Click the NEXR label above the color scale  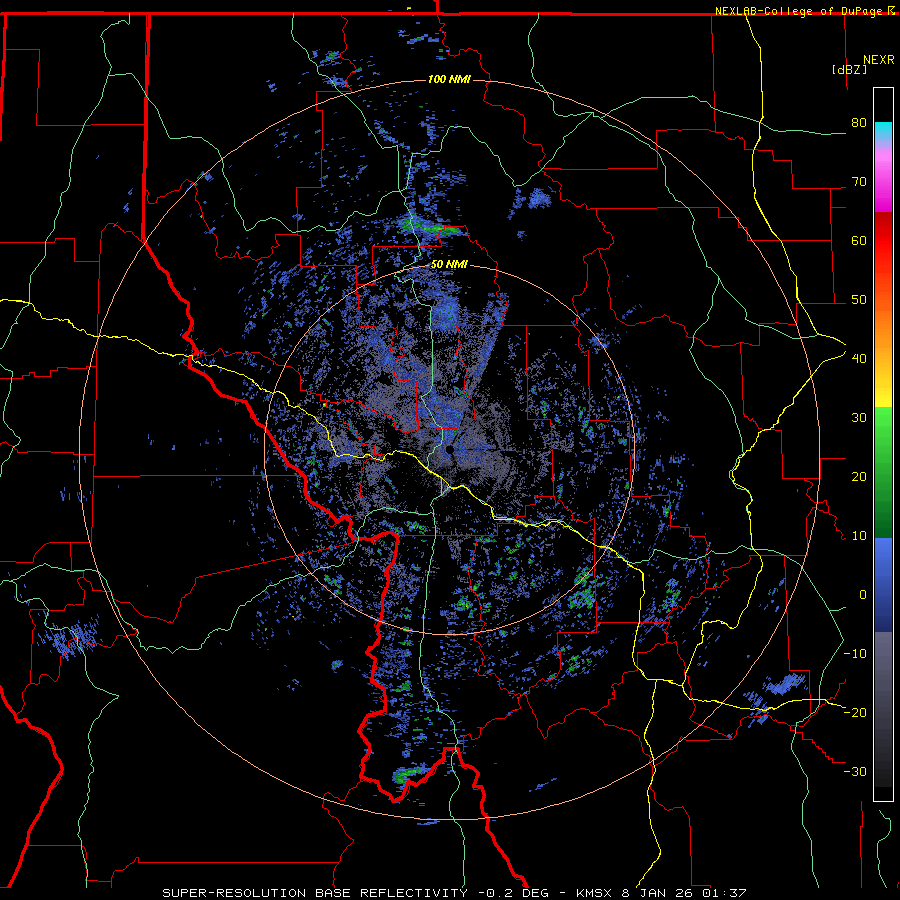pos(879,60)
